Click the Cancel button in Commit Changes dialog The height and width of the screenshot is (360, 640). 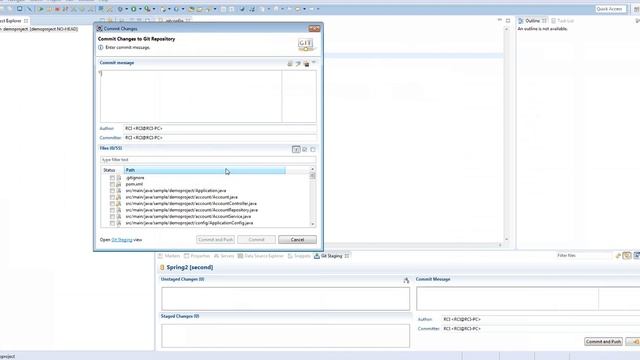(x=297, y=240)
